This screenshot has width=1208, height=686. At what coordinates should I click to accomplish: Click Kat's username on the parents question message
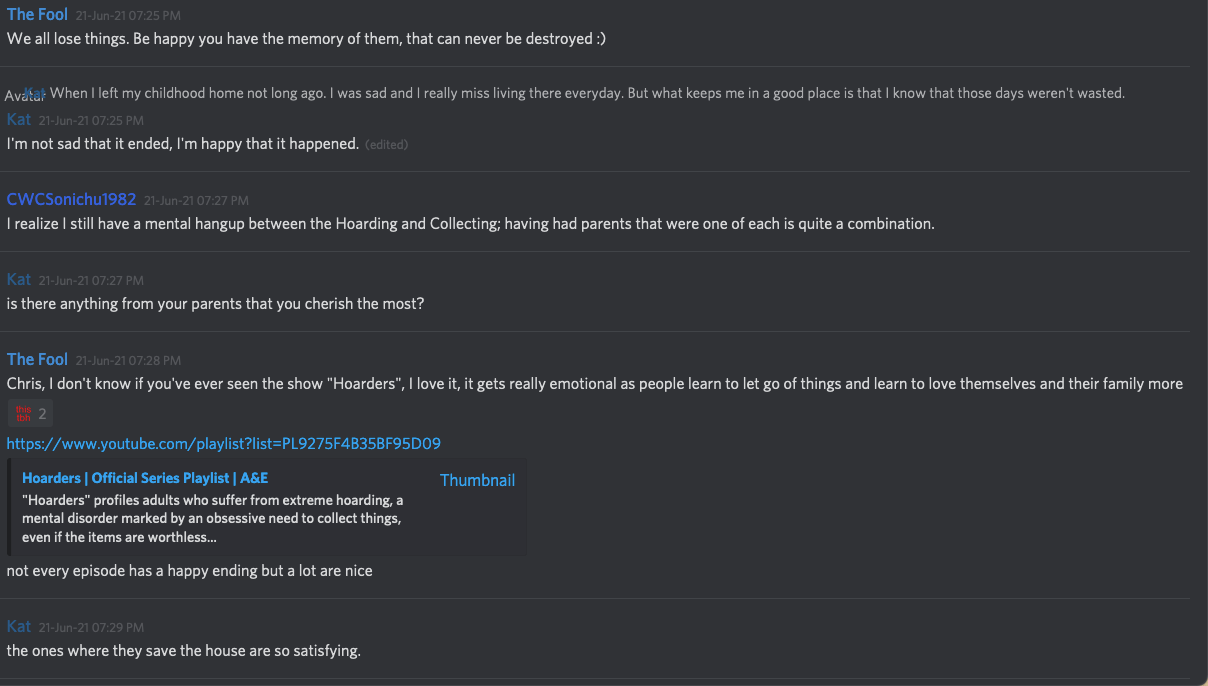[19, 279]
